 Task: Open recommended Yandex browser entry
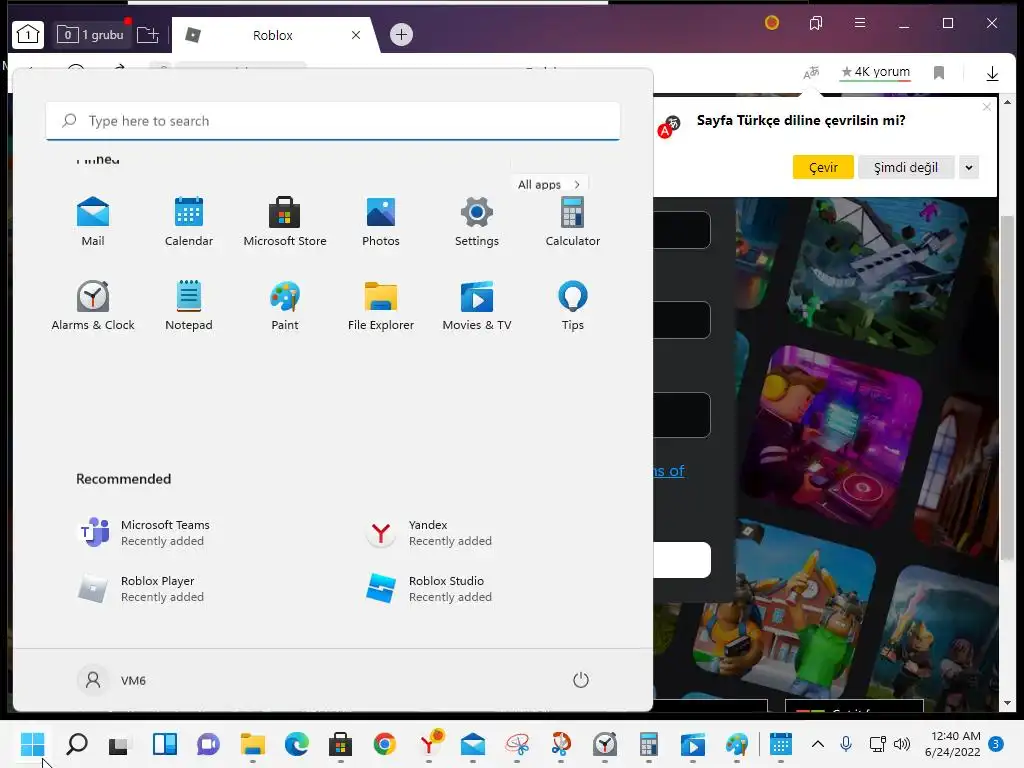click(428, 532)
